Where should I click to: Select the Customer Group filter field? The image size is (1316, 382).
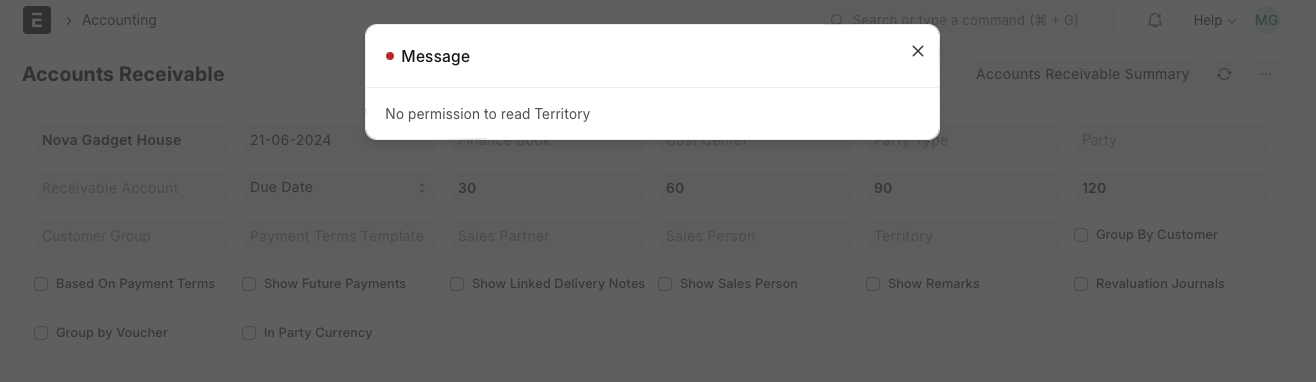130,236
